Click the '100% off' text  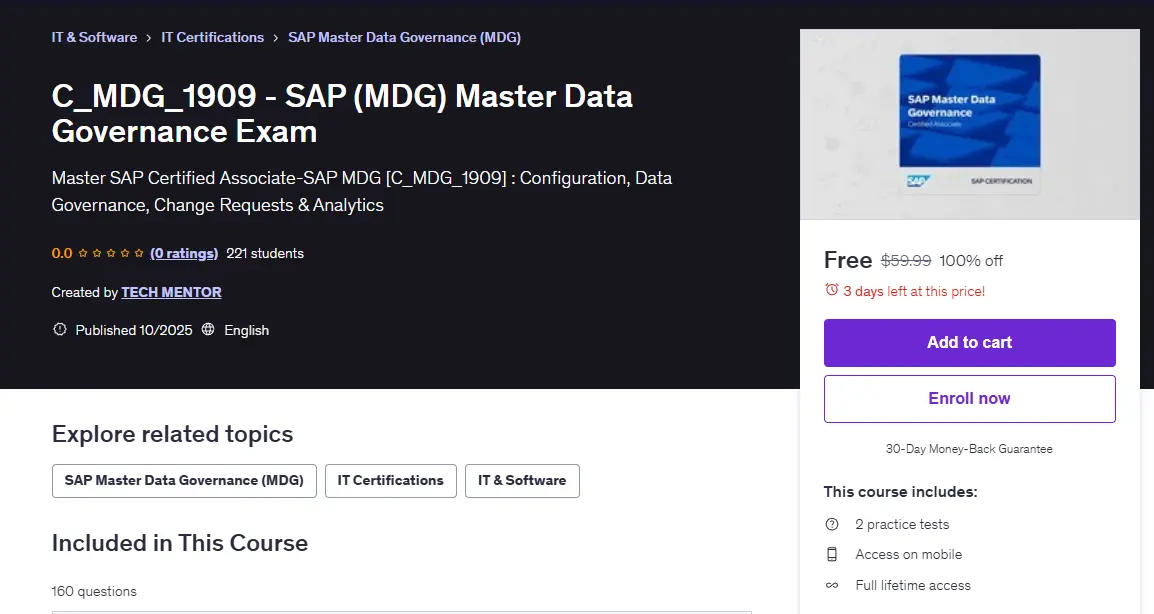971,261
